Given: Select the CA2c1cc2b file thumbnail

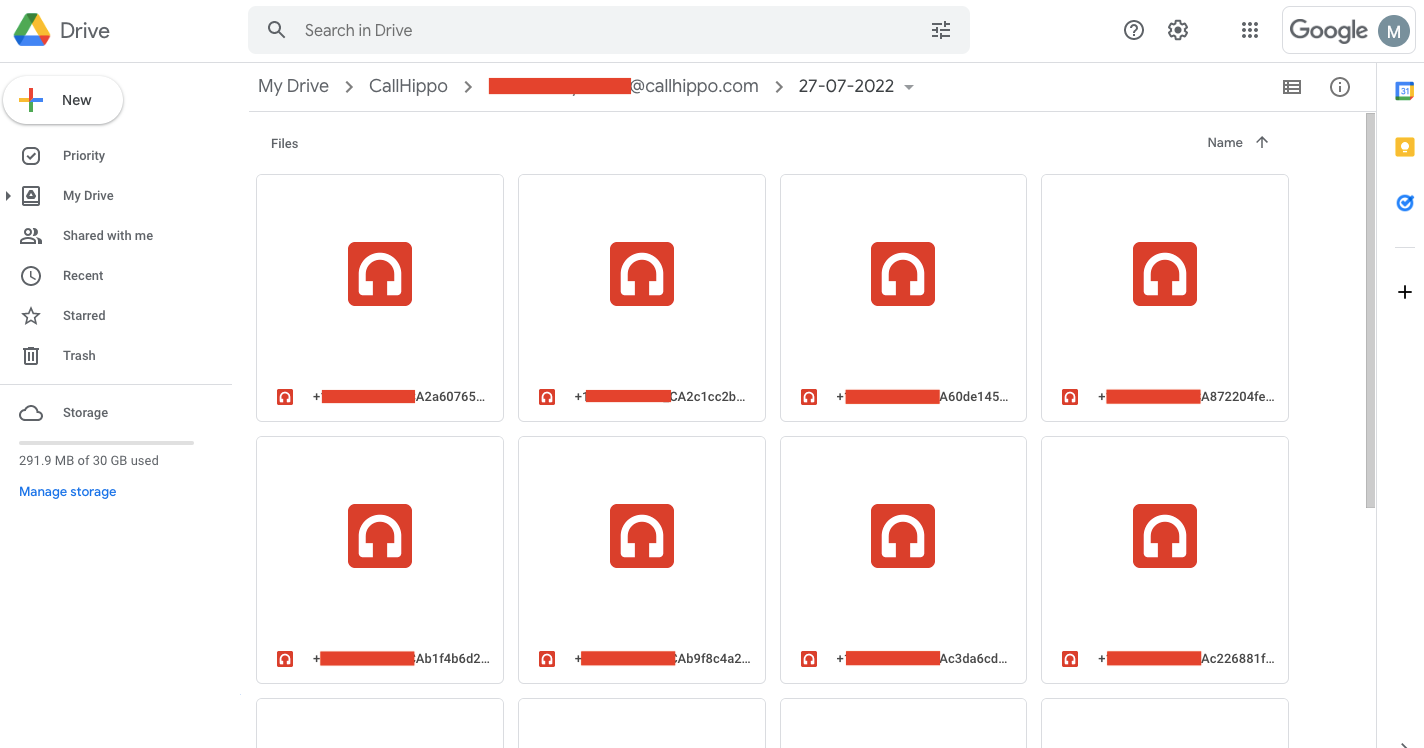Looking at the screenshot, I should point(642,274).
